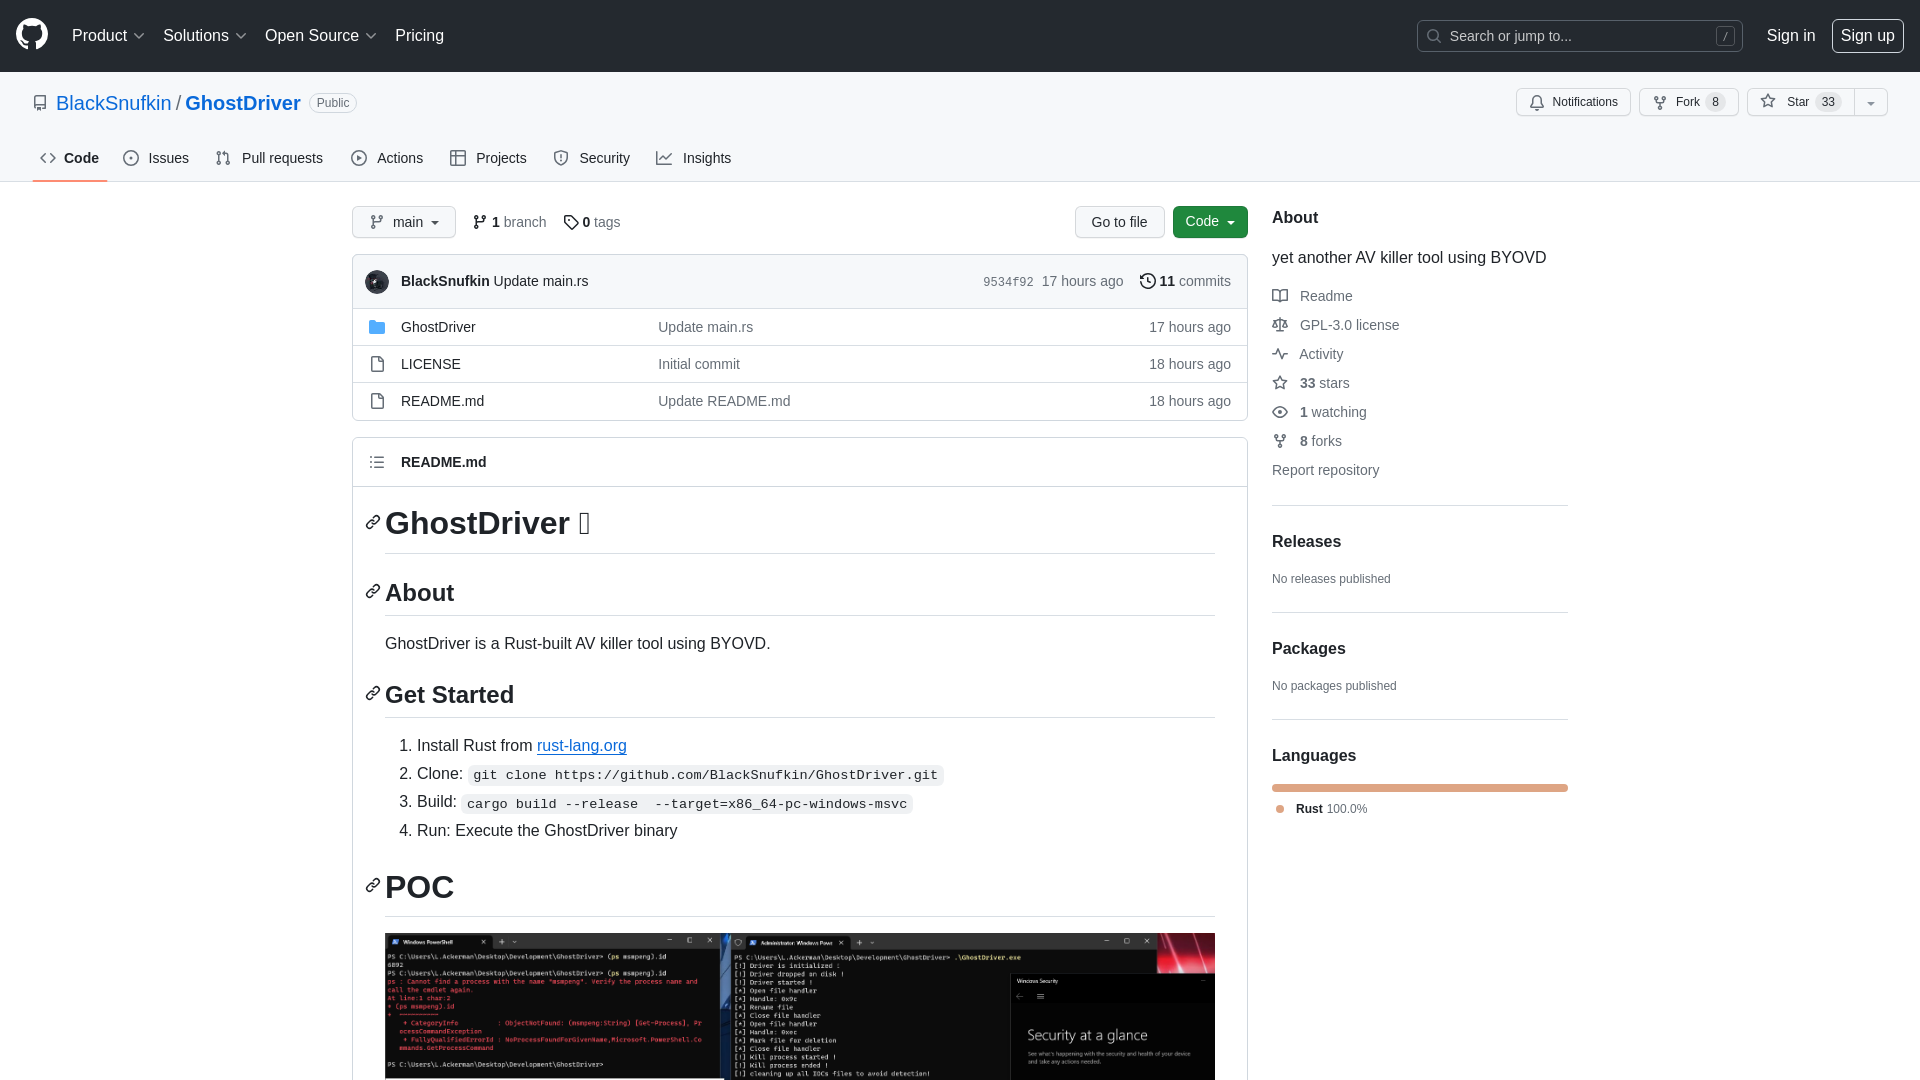This screenshot has width=1920, height=1080.
Task: Click the Security tab icon
Action: tap(562, 158)
